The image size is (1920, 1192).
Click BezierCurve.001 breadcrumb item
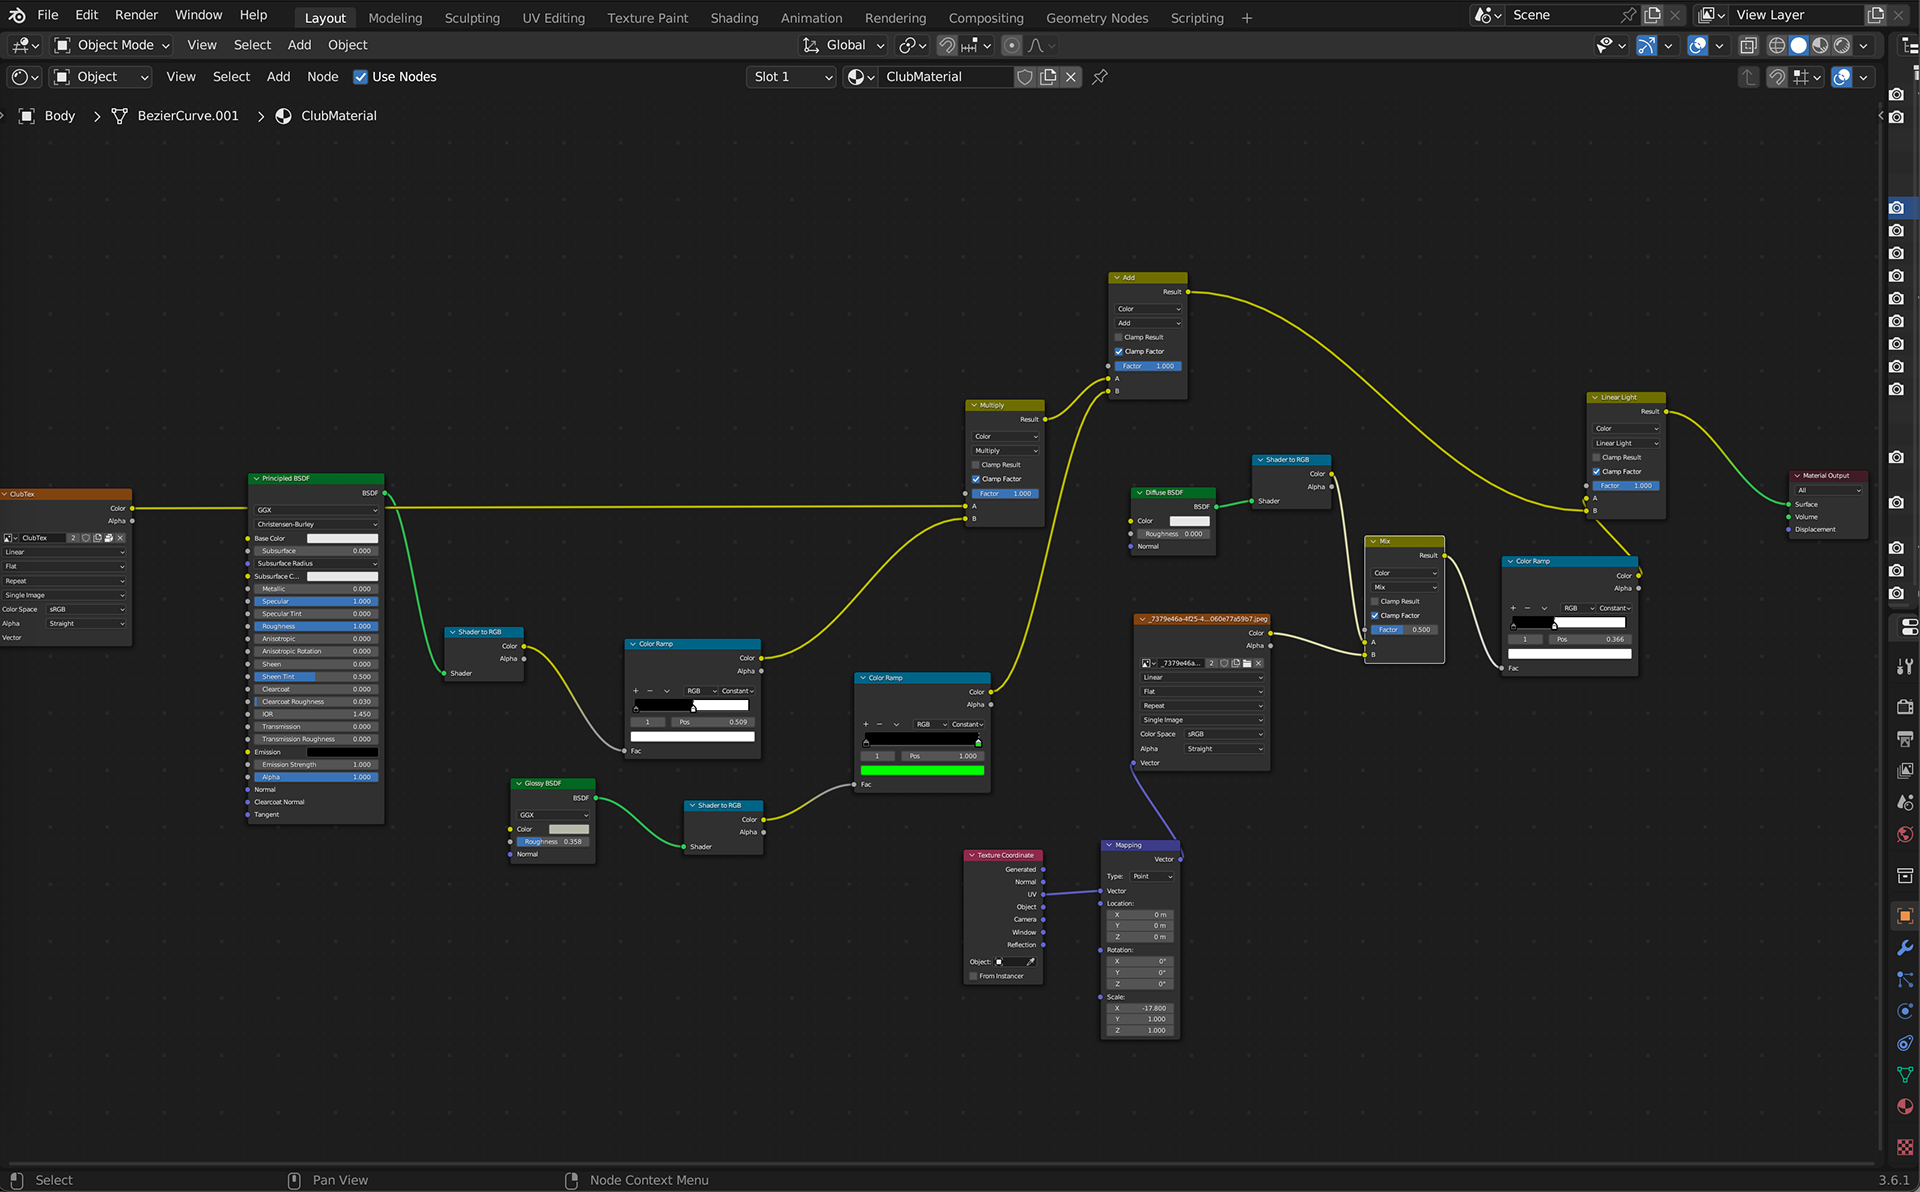(188, 116)
